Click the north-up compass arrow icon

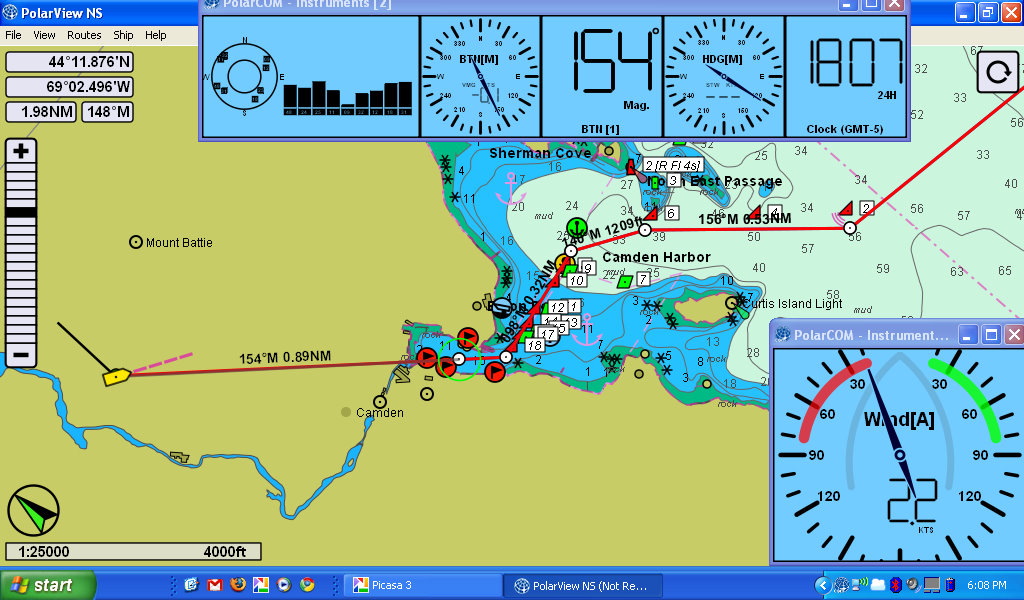pos(33,511)
